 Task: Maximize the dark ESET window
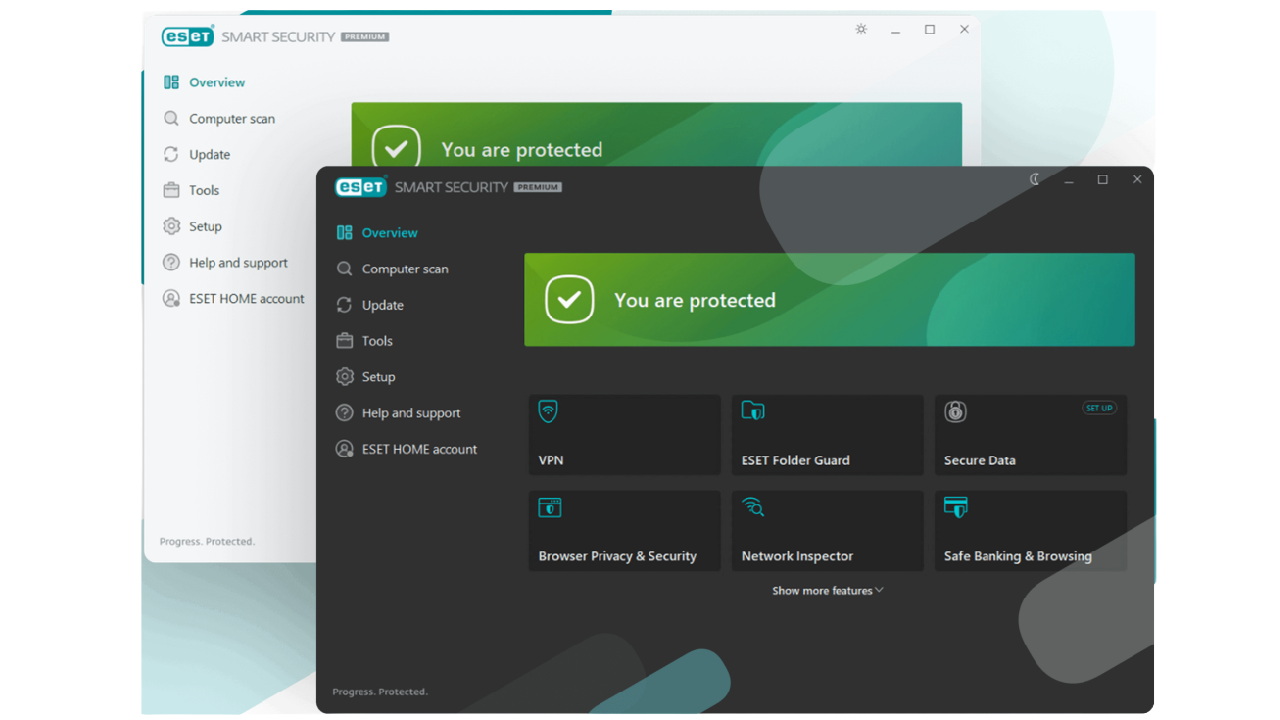click(1103, 180)
